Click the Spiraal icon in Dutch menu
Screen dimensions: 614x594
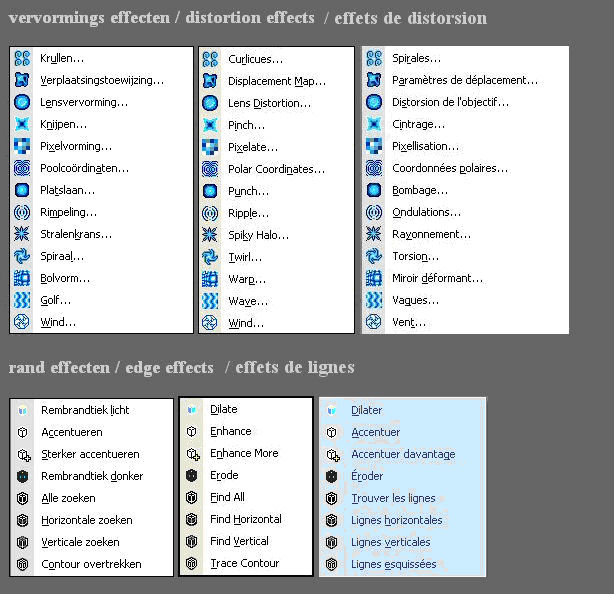point(22,256)
